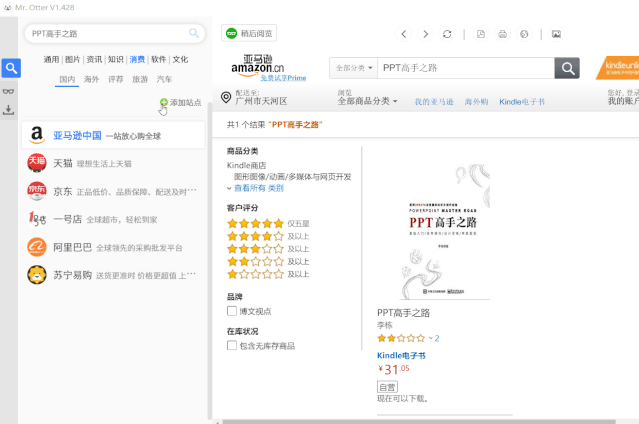The image size is (639, 424).
Task: Click the Kindle商店 category
Action: 247,165
